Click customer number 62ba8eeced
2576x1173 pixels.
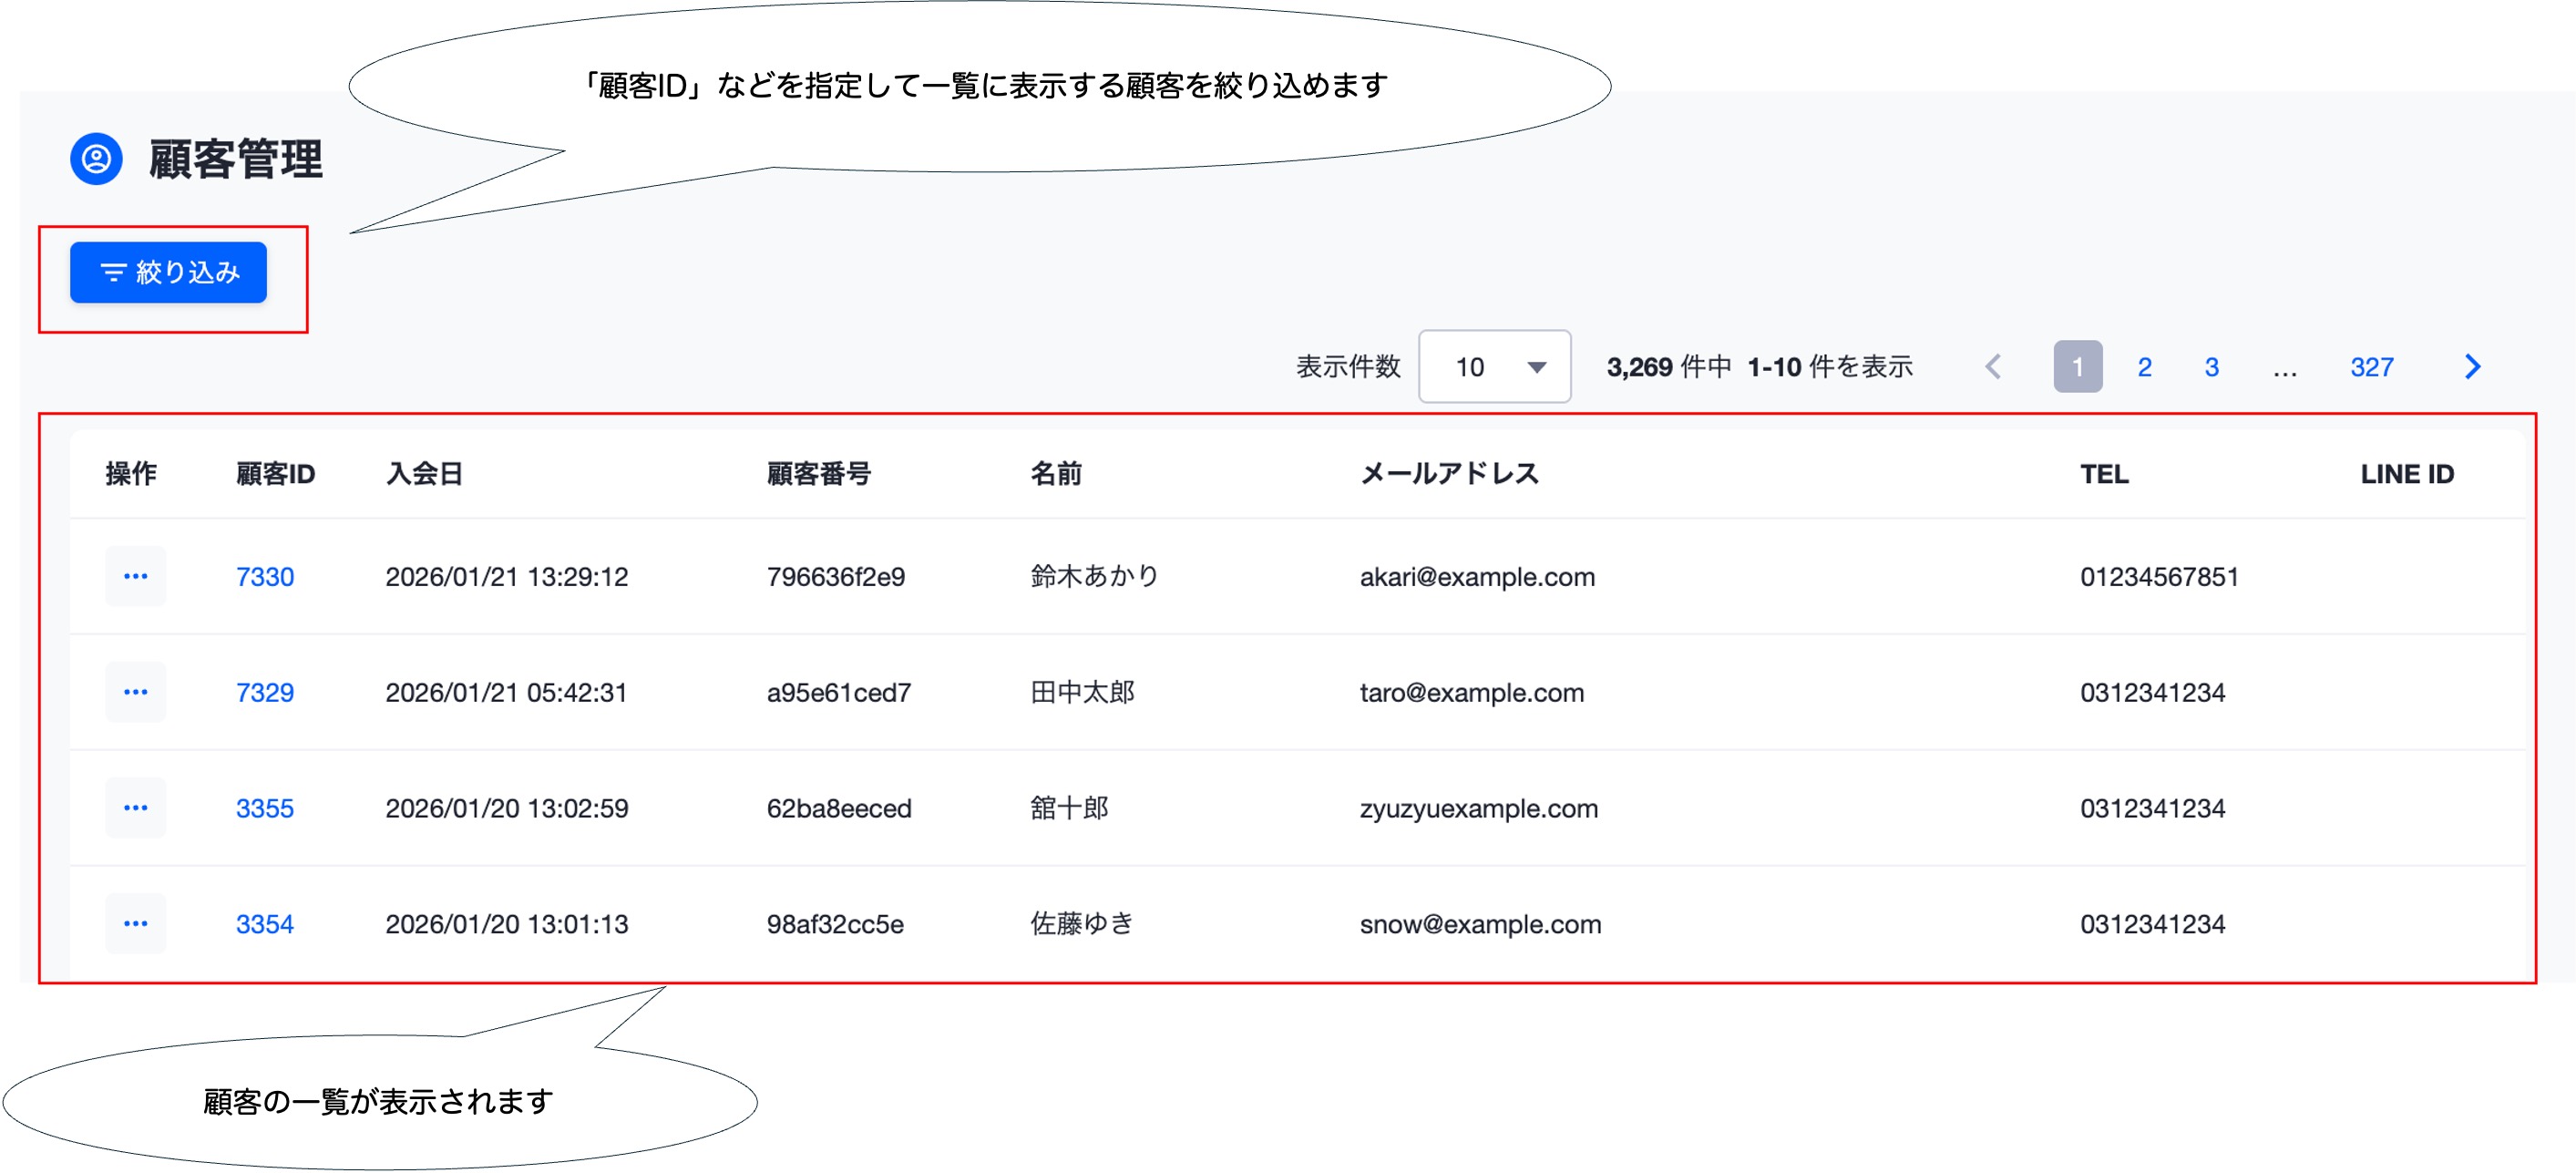point(839,809)
